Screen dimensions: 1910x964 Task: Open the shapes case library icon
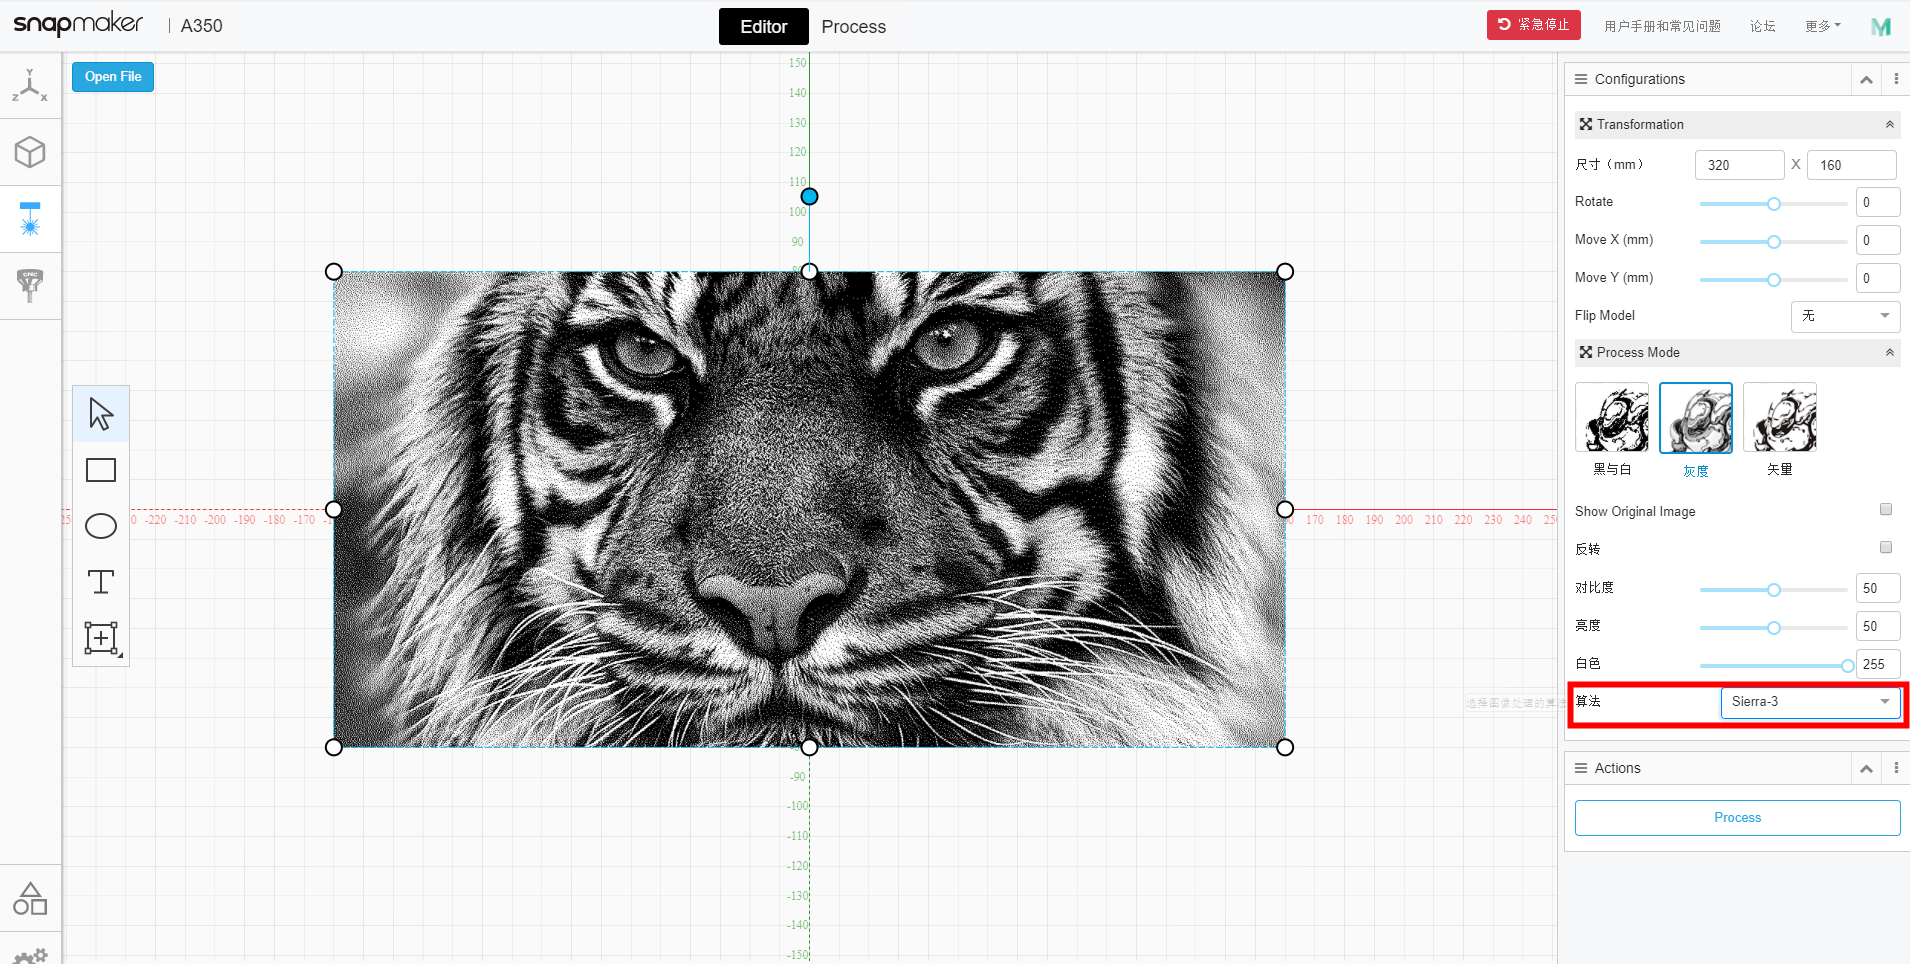click(30, 898)
